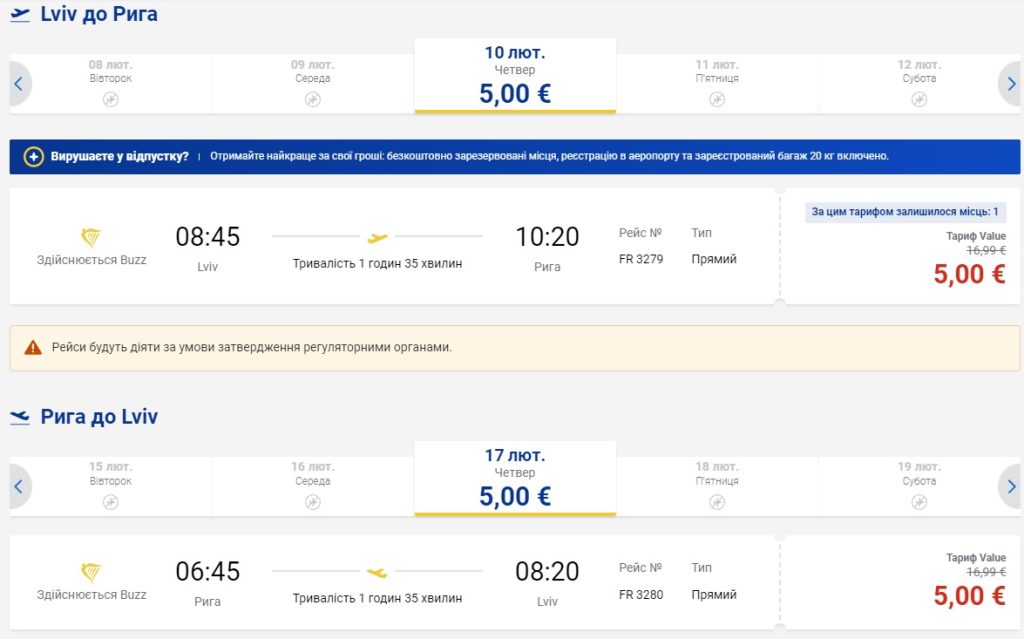Show earlier outbound dates with left arrow
This screenshot has height=639, width=1024.
point(19,84)
